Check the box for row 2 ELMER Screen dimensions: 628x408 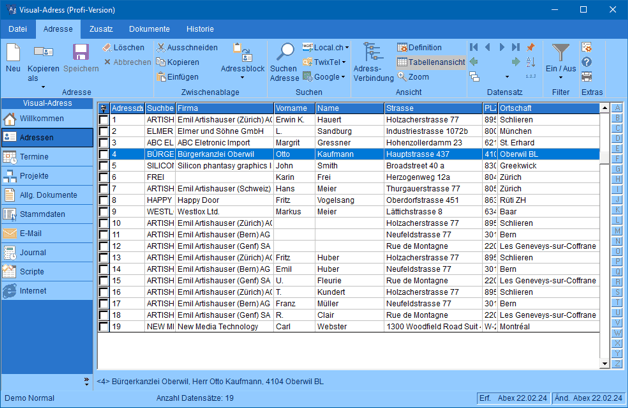(x=104, y=131)
